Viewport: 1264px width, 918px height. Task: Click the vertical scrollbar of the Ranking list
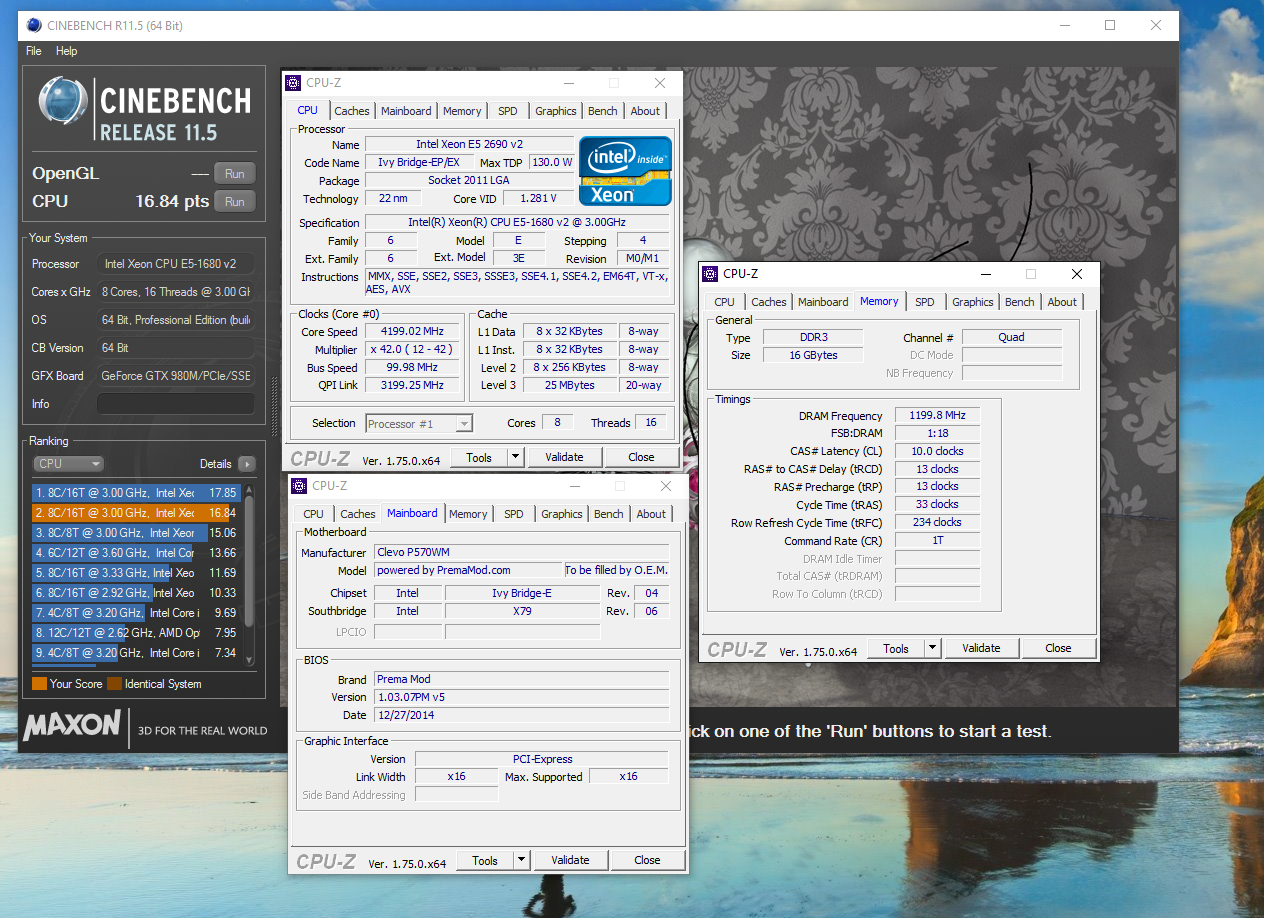tap(249, 573)
